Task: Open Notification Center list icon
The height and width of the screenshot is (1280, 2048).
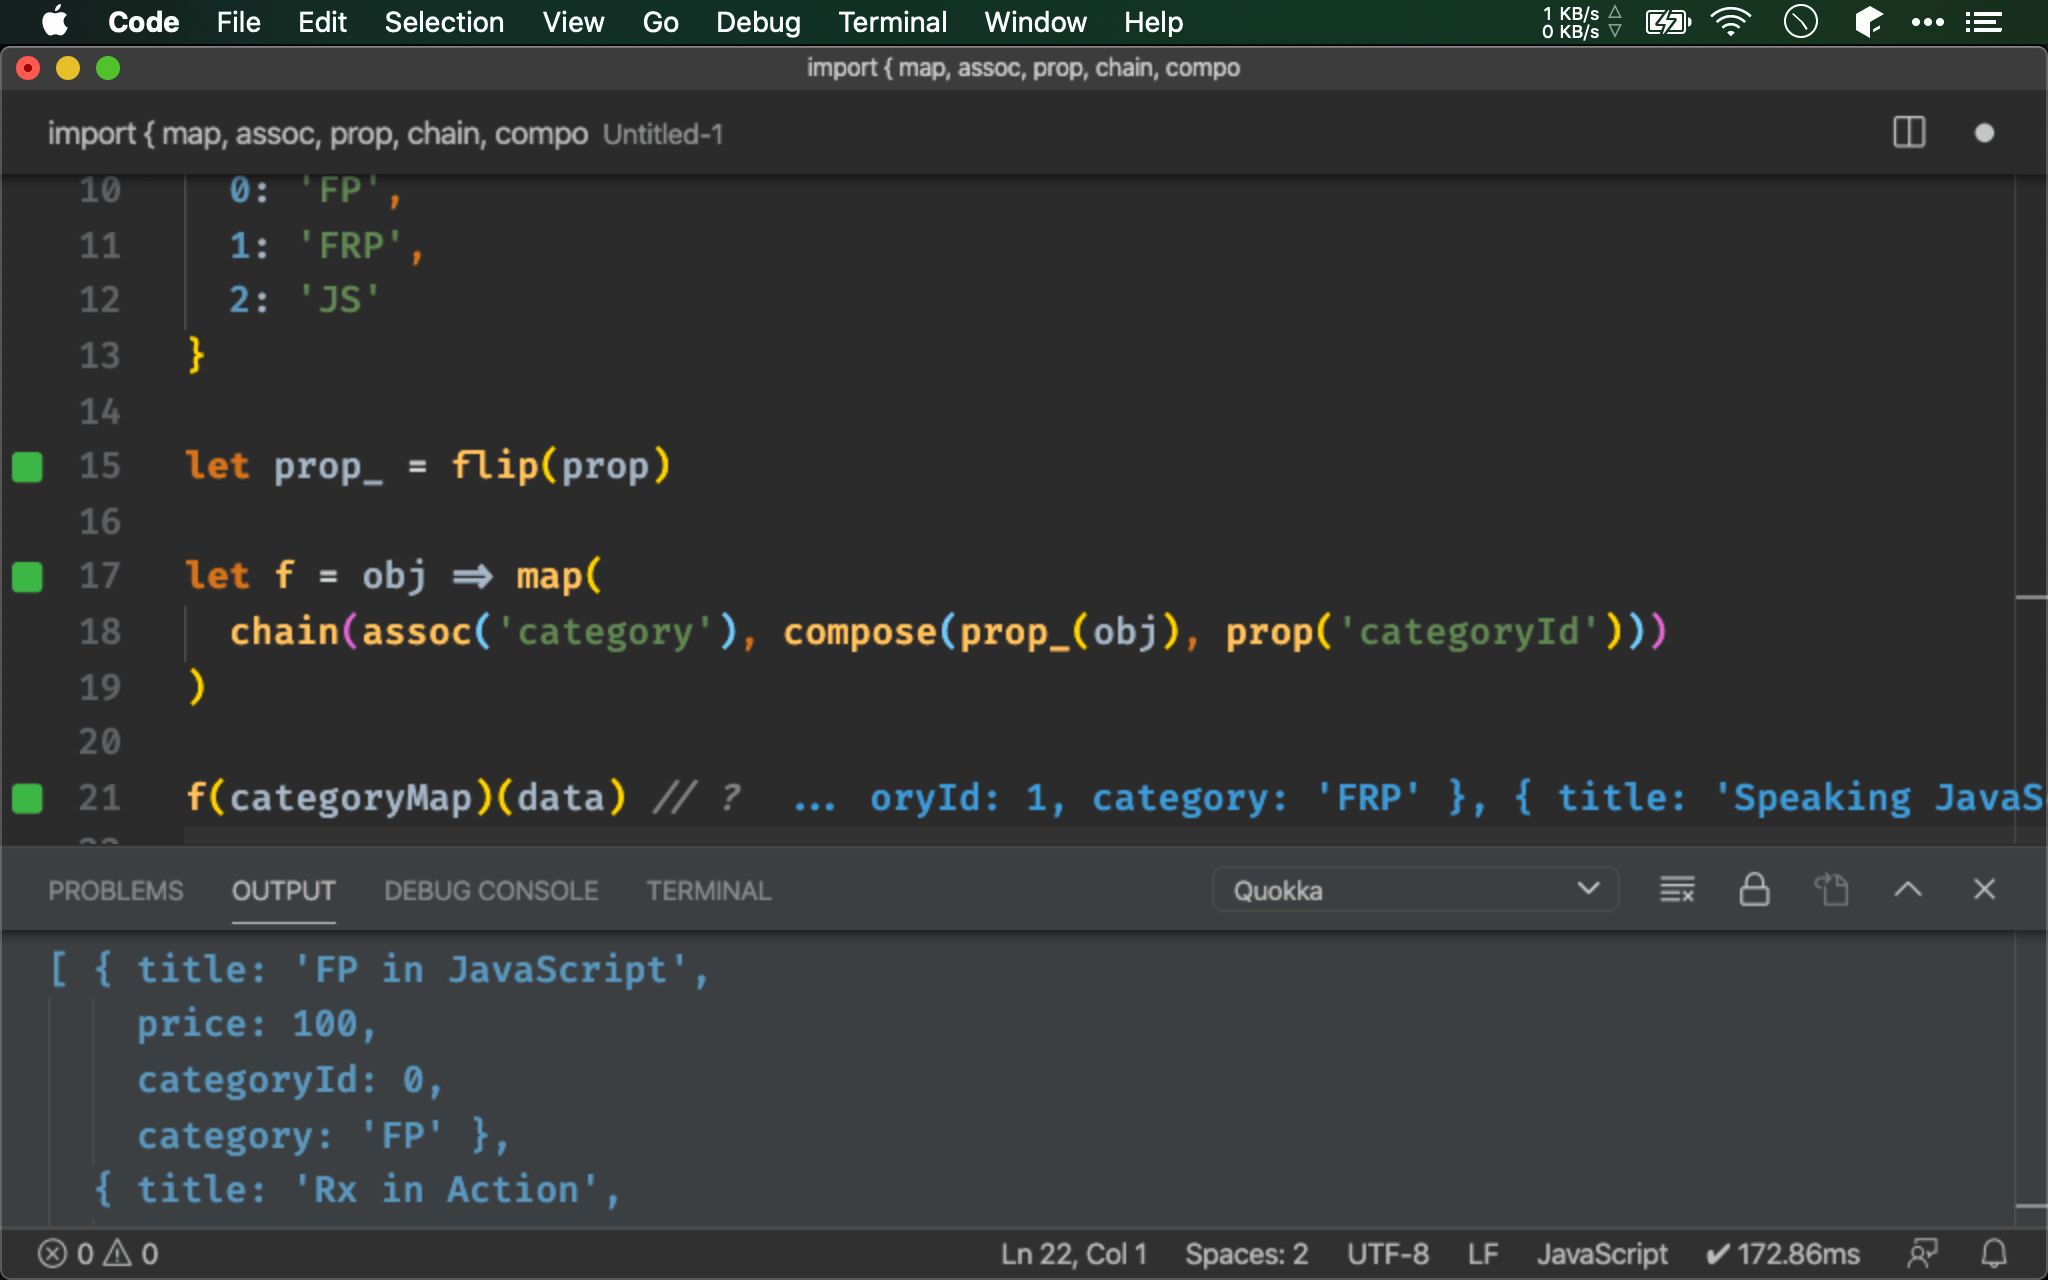Action: (1984, 22)
